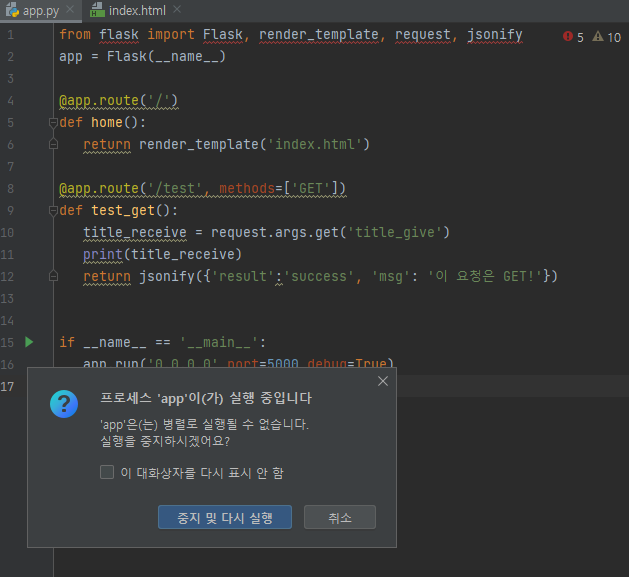Click fold end marker at line 12
The width and height of the screenshot is (629, 577).
[53, 276]
